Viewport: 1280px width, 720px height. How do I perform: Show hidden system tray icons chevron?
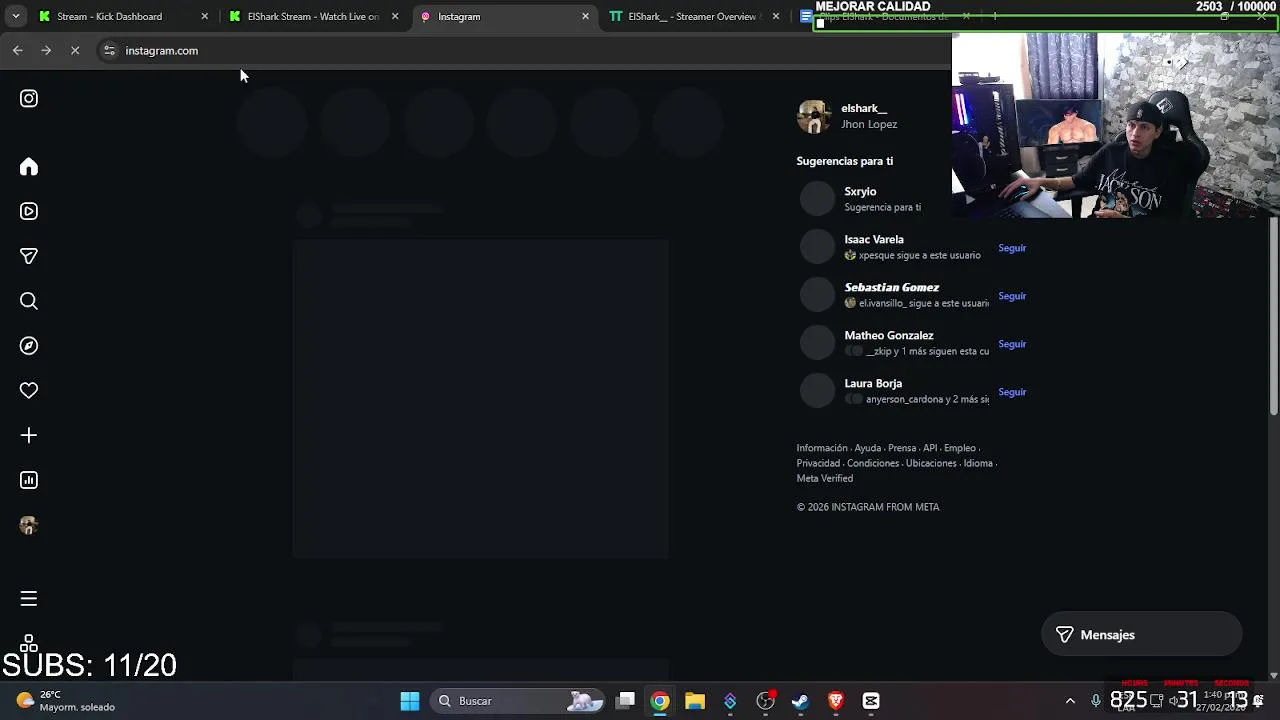1070,701
